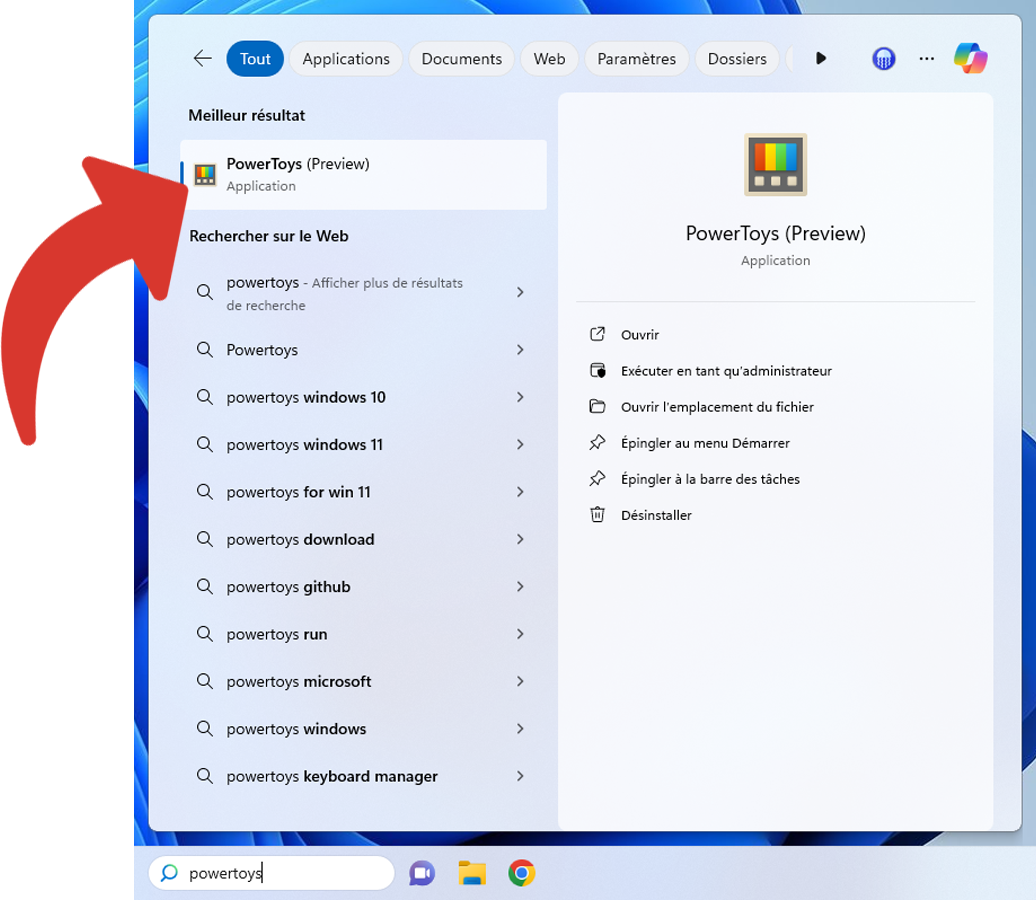Screen dimensions: 1036x900
Task: Click the Ouvrir open-external icon
Action: pyautogui.click(x=597, y=334)
